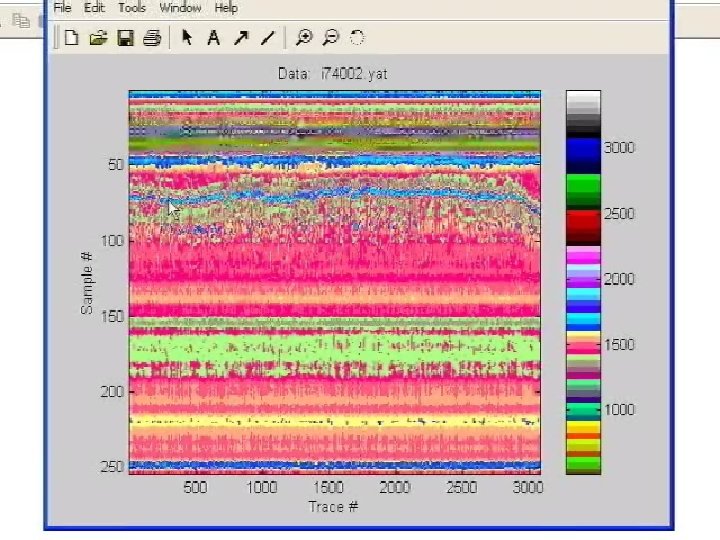Screen dimensions: 720x540
Task: Open the File menu
Action: pos(62,8)
